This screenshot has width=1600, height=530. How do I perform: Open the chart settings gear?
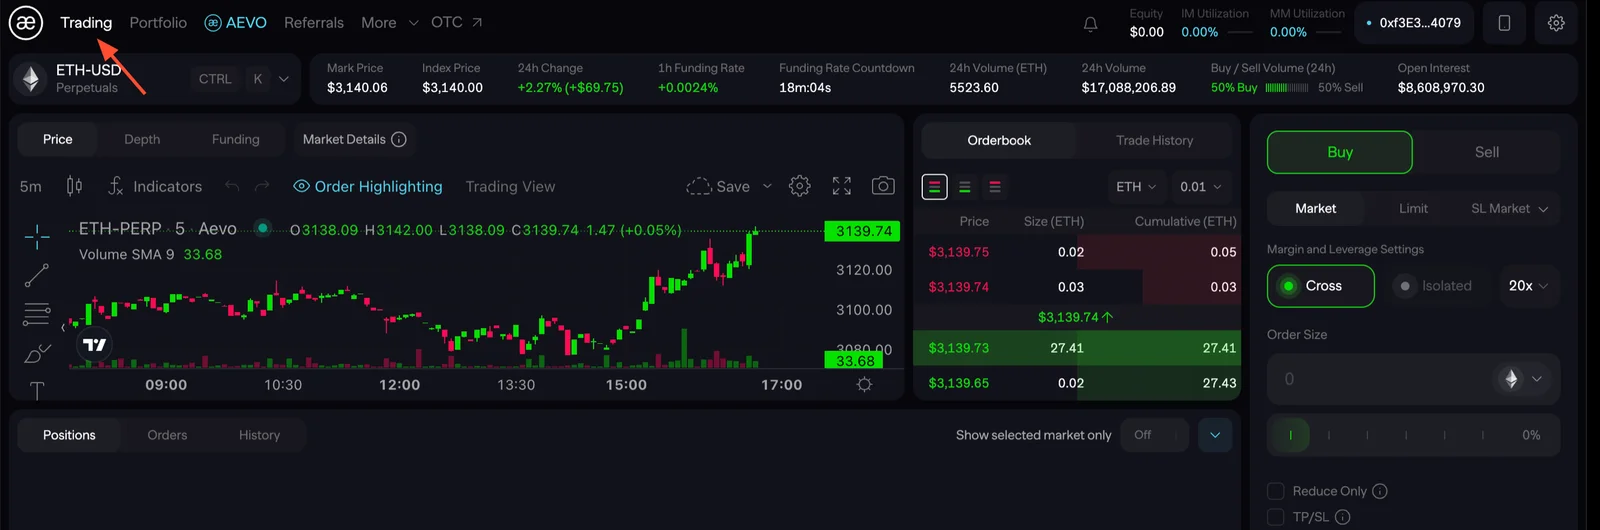pyautogui.click(x=799, y=186)
